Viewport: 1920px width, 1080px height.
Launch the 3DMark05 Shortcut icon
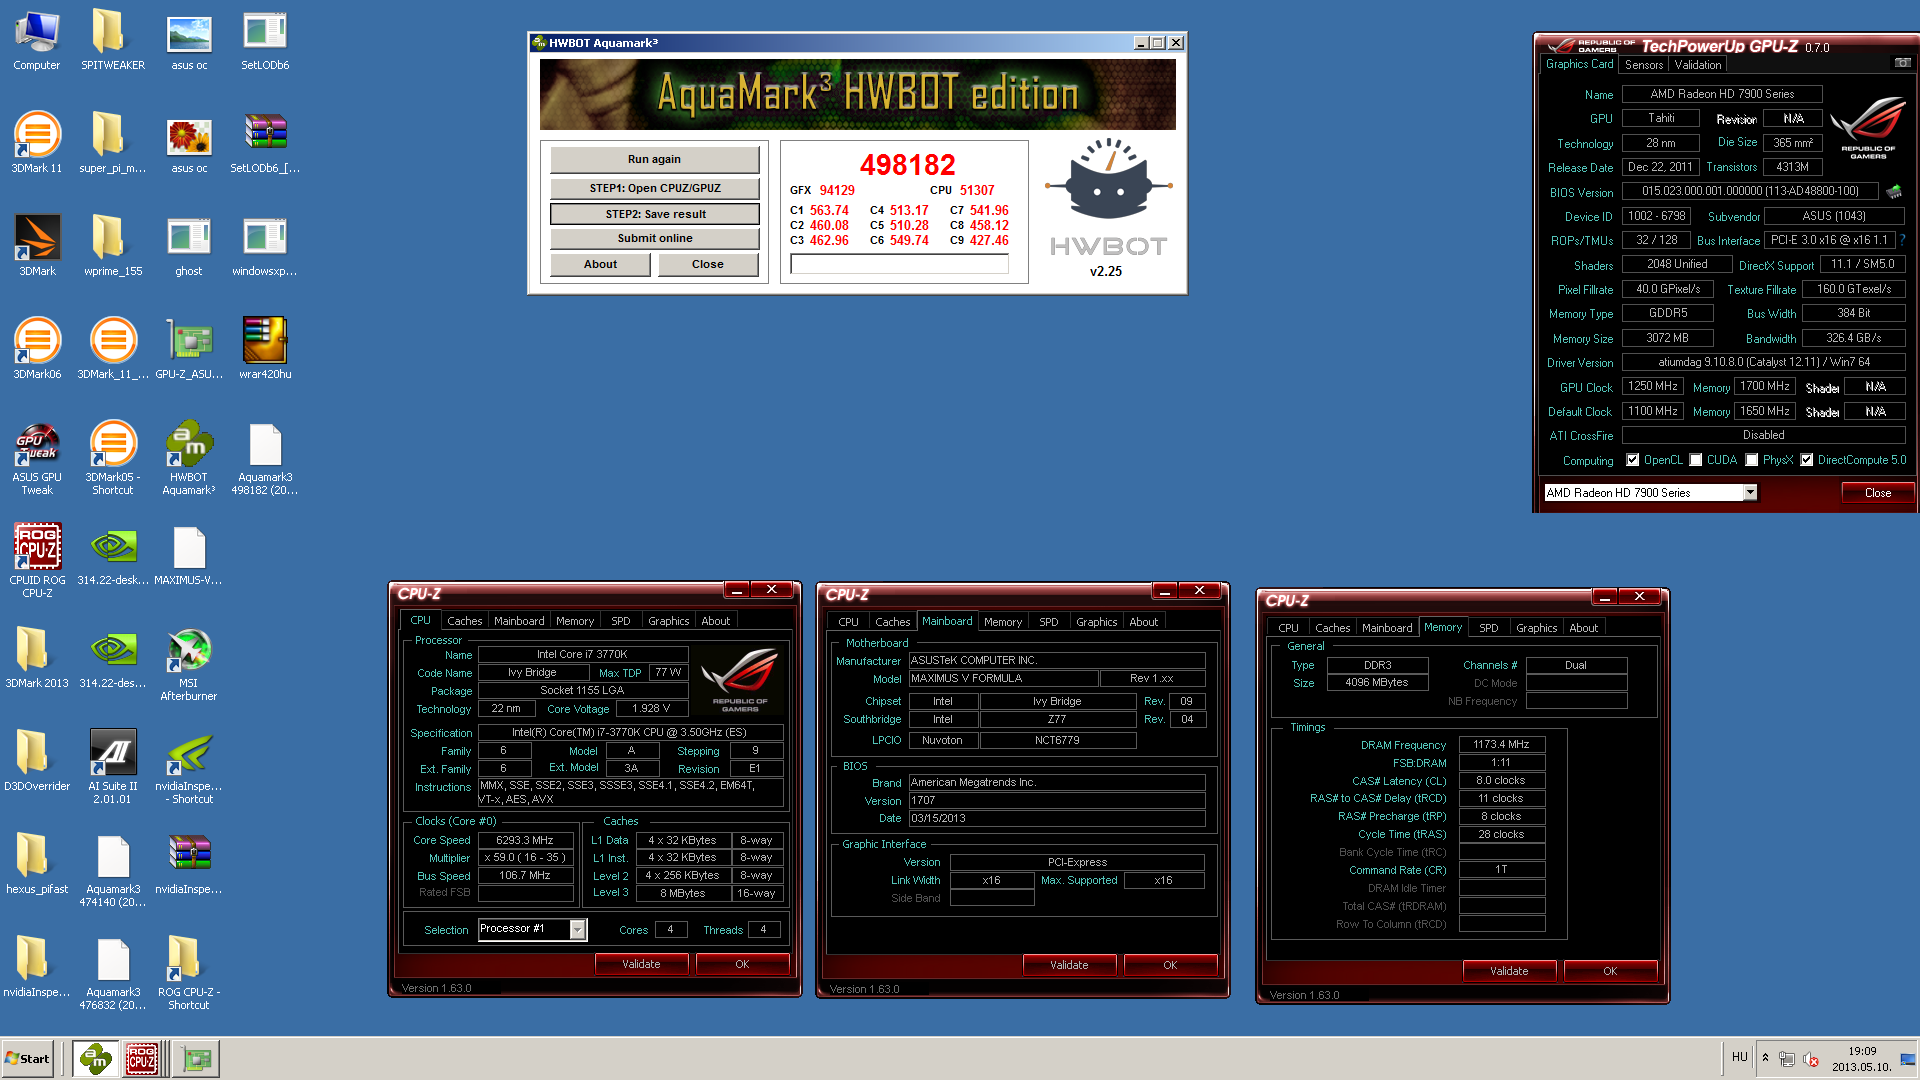click(112, 459)
